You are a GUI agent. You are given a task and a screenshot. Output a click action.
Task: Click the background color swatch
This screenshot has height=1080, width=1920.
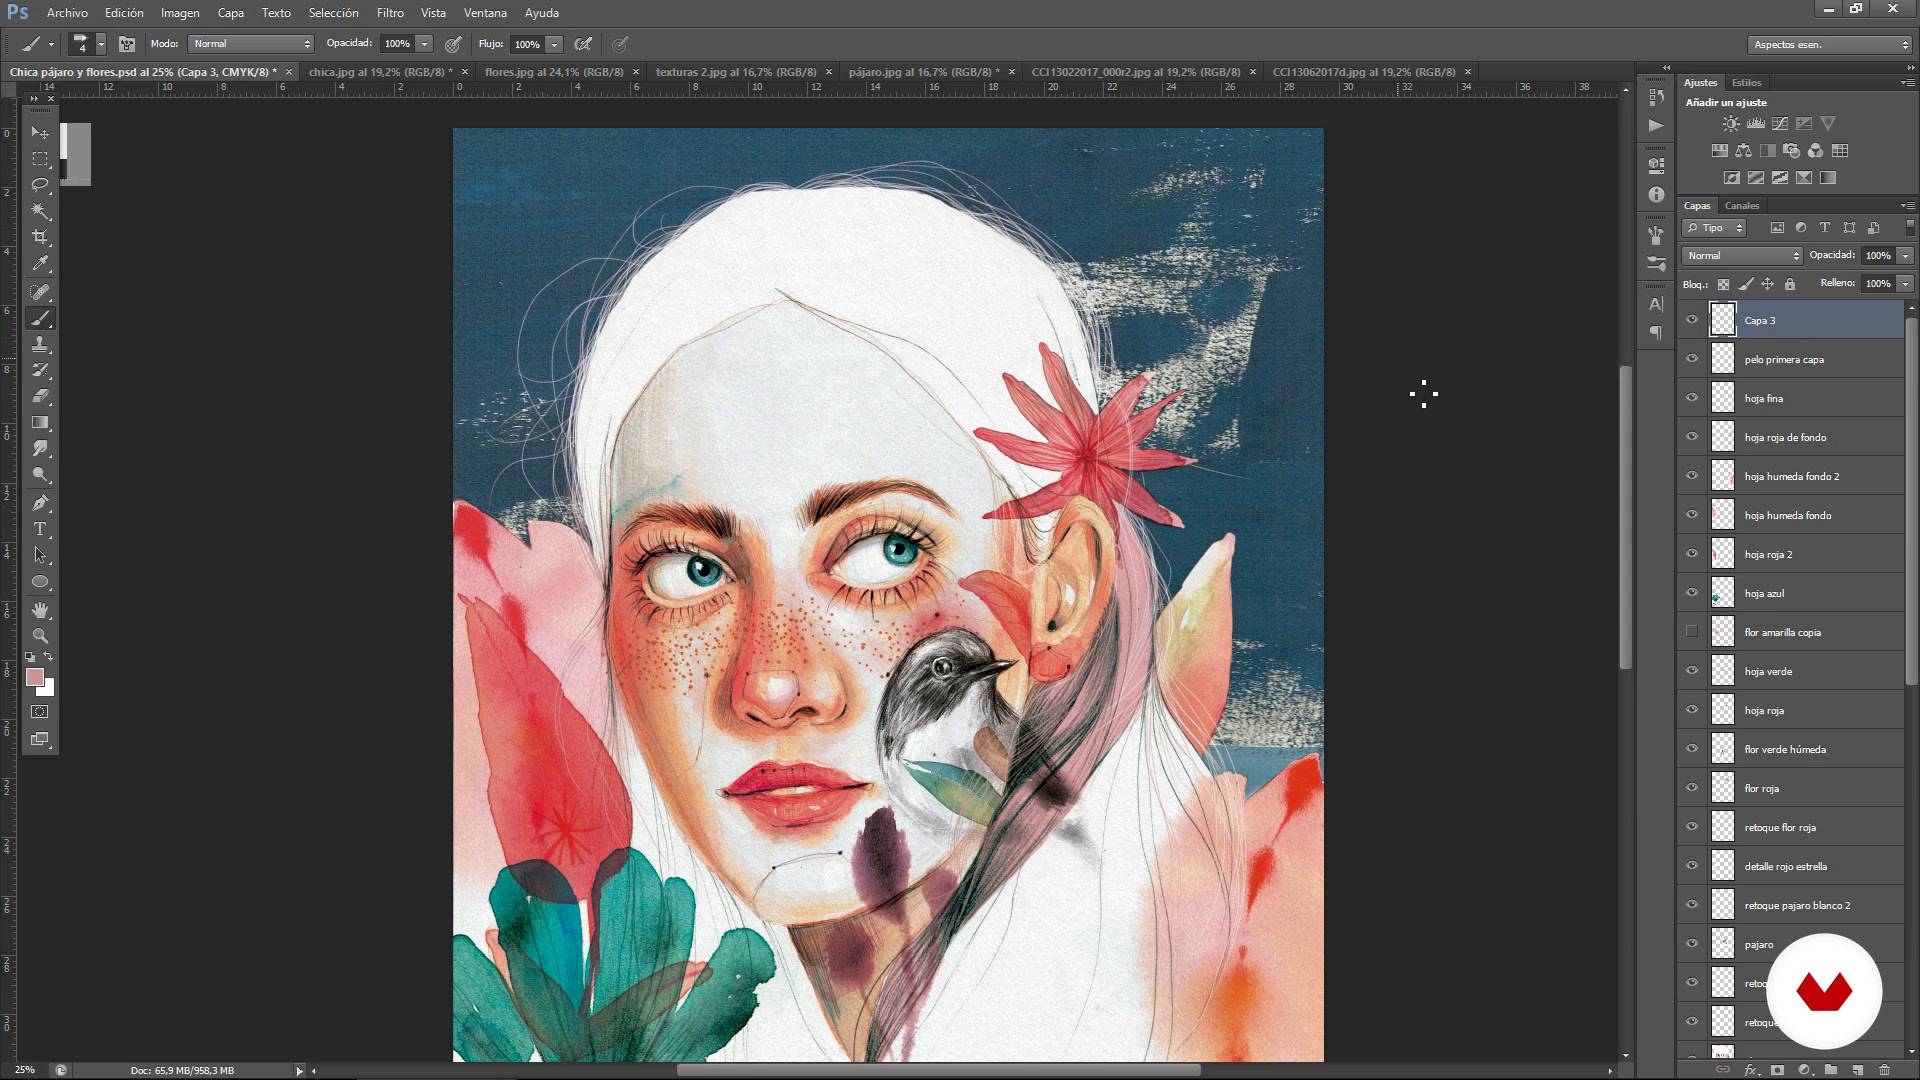pos(48,689)
